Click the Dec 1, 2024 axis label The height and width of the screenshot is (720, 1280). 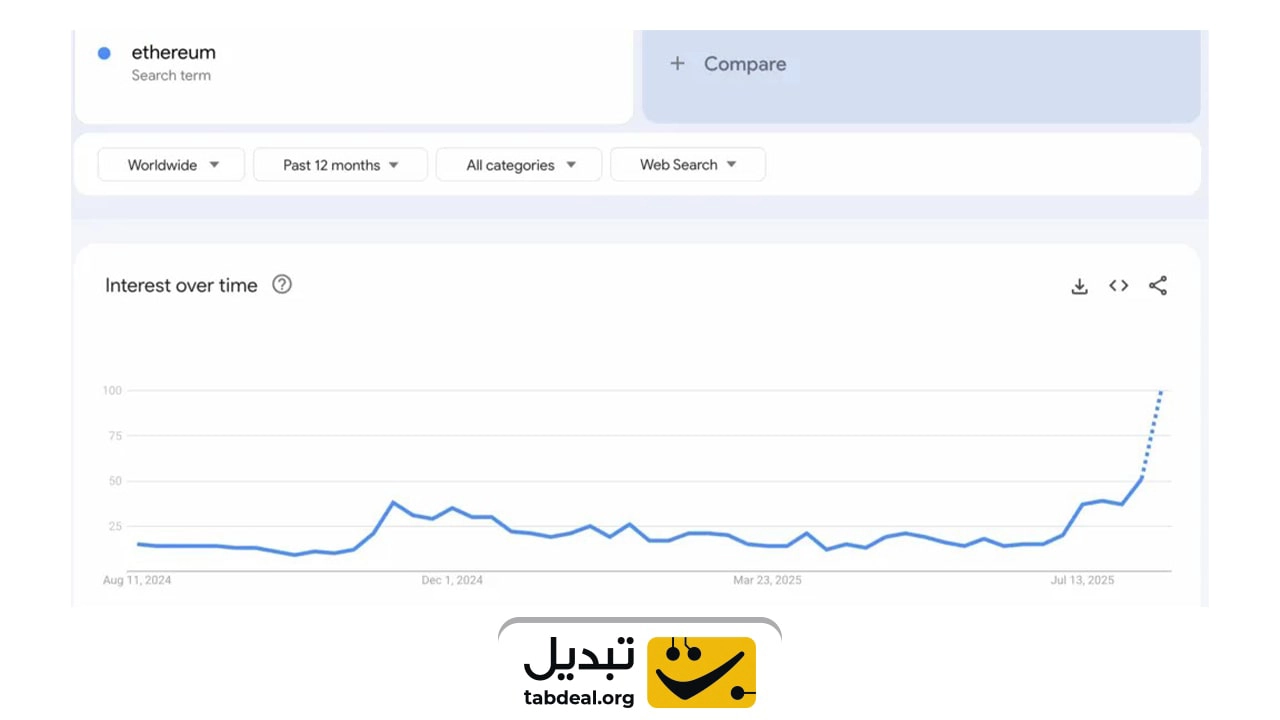452,580
